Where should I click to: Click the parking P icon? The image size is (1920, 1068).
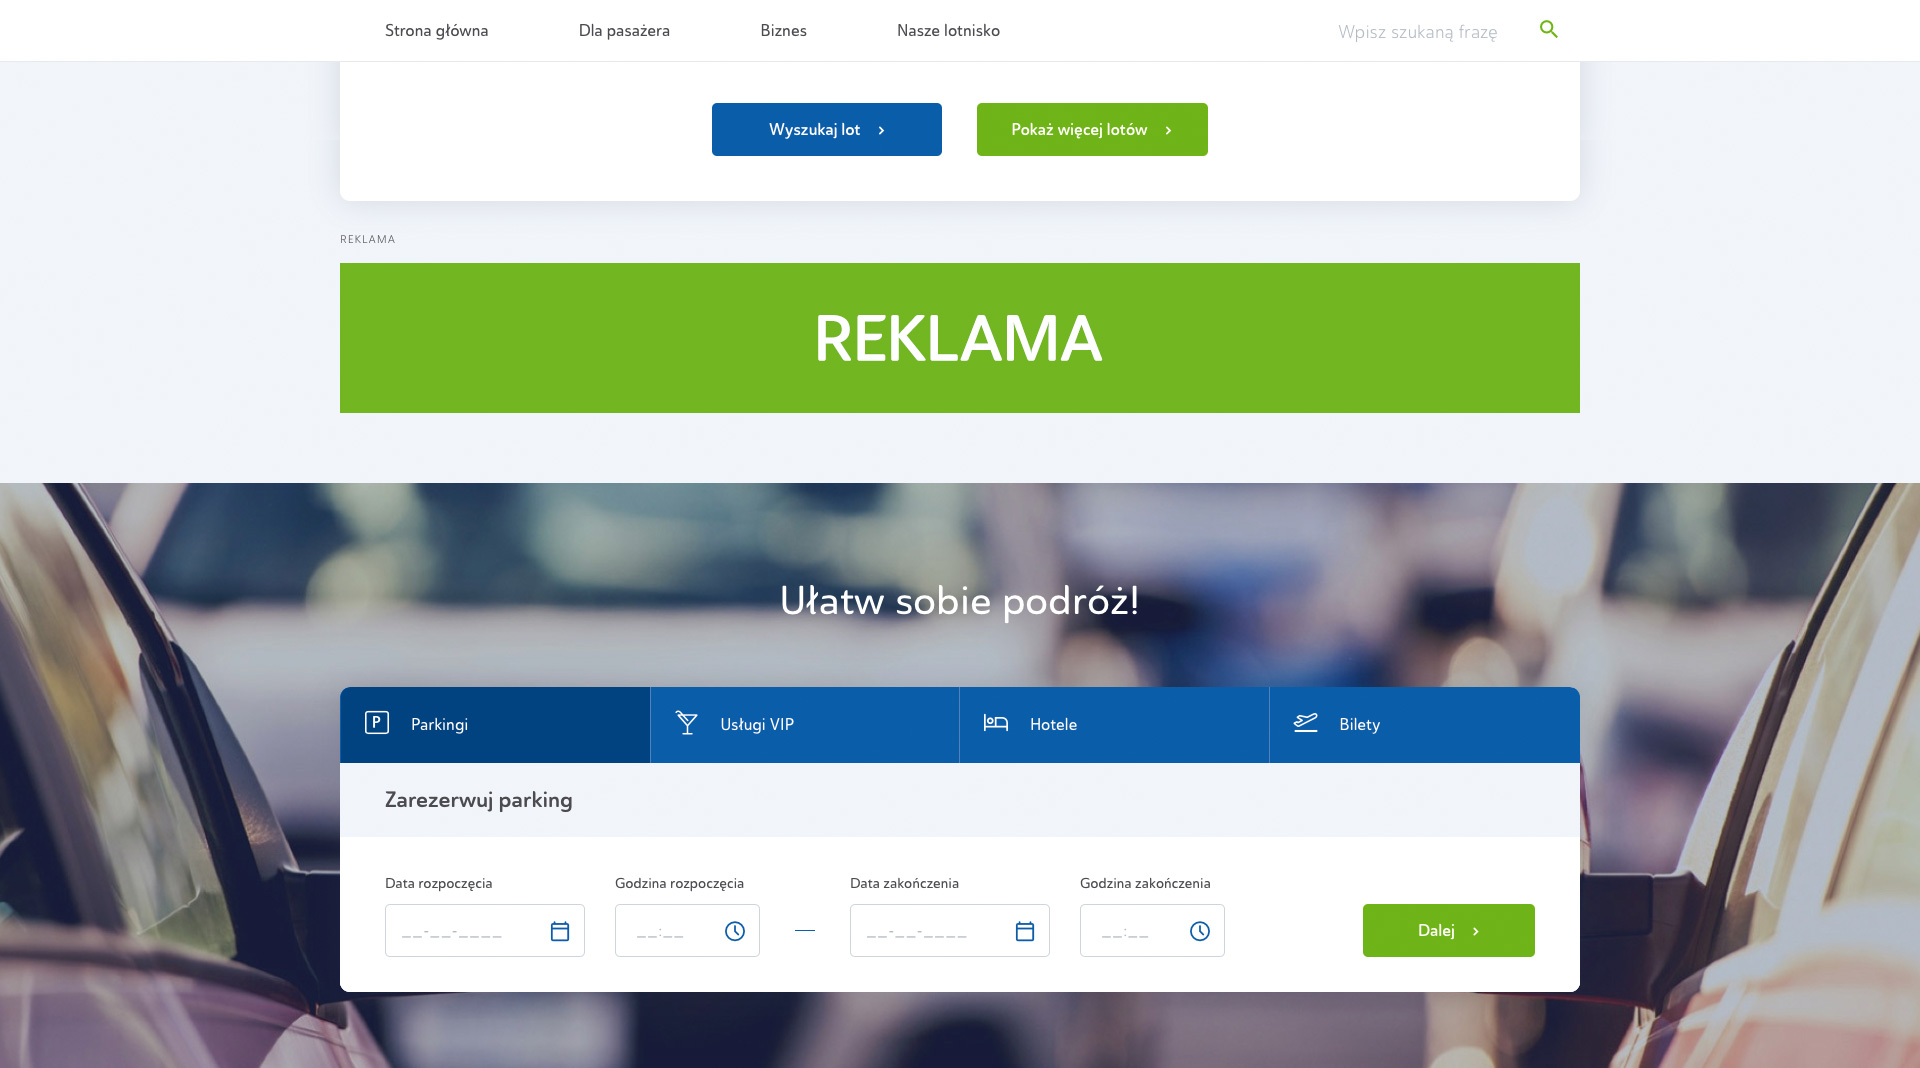click(377, 722)
